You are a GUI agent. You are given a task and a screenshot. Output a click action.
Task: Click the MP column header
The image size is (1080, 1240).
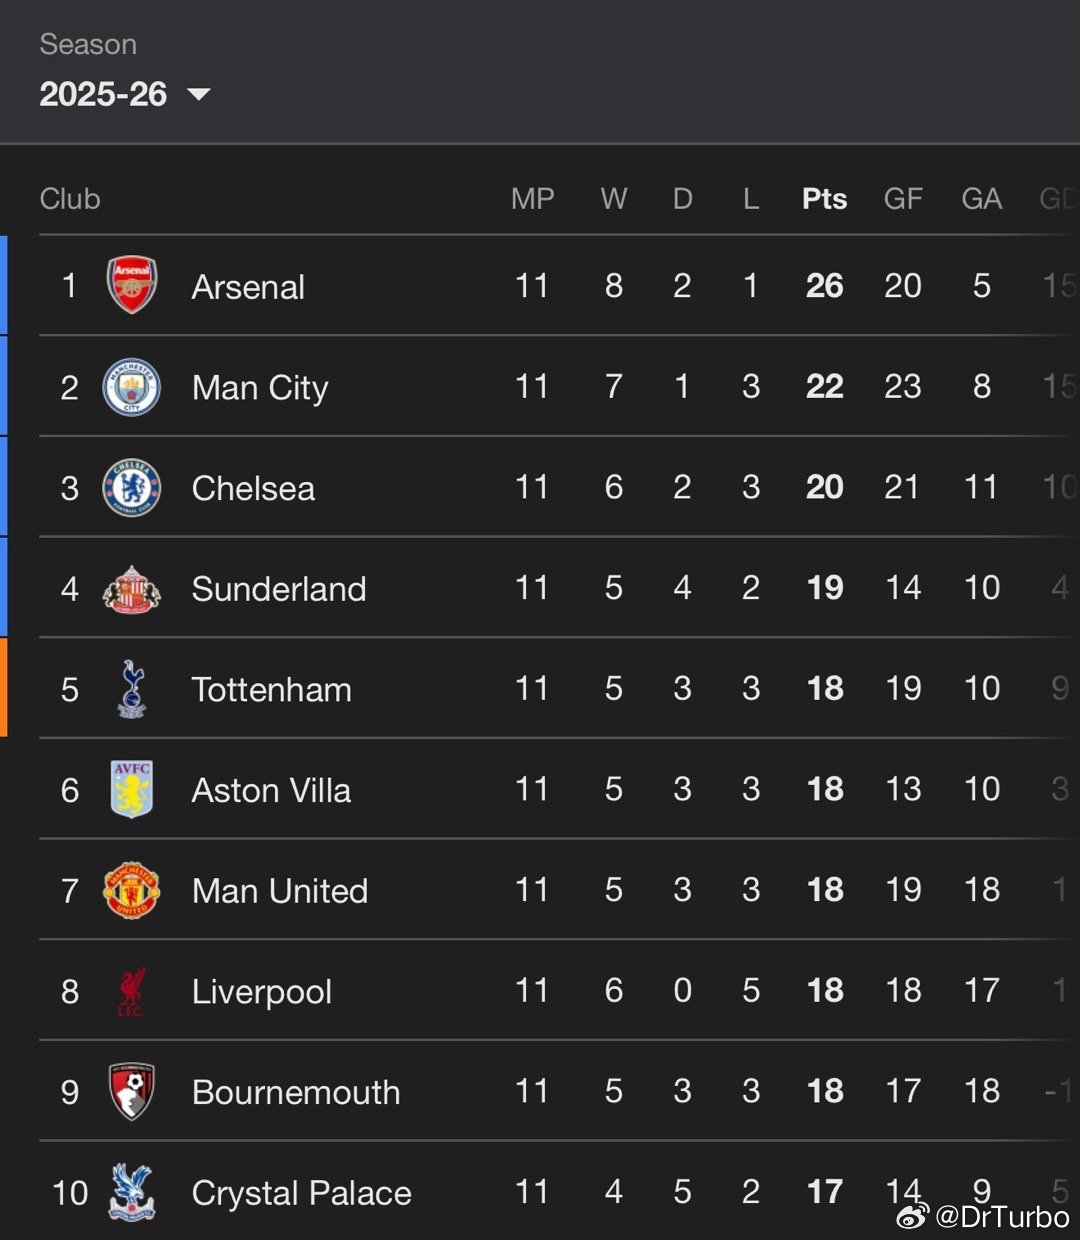pos(532,199)
